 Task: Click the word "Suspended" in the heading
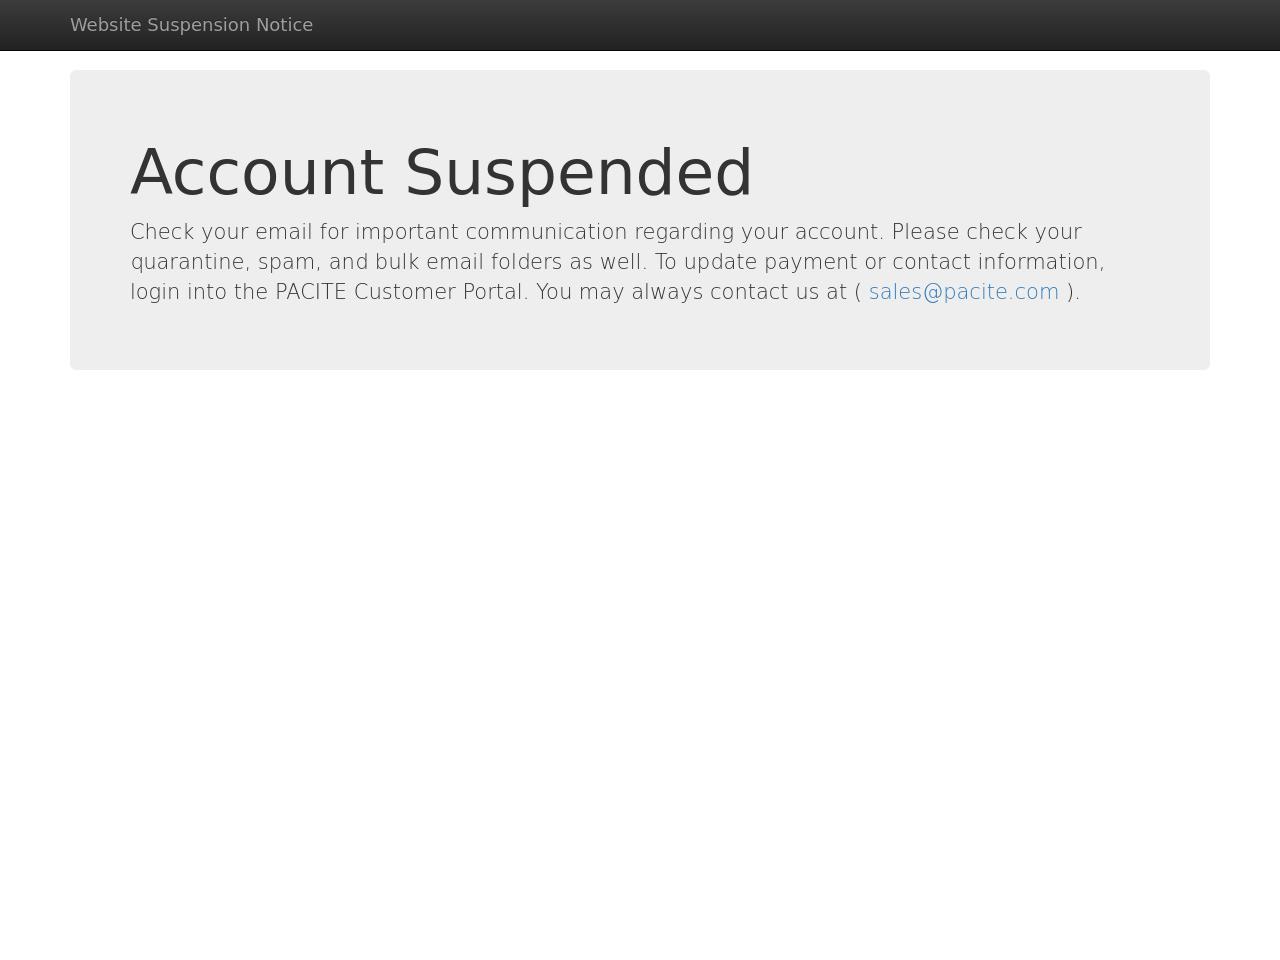pos(578,172)
